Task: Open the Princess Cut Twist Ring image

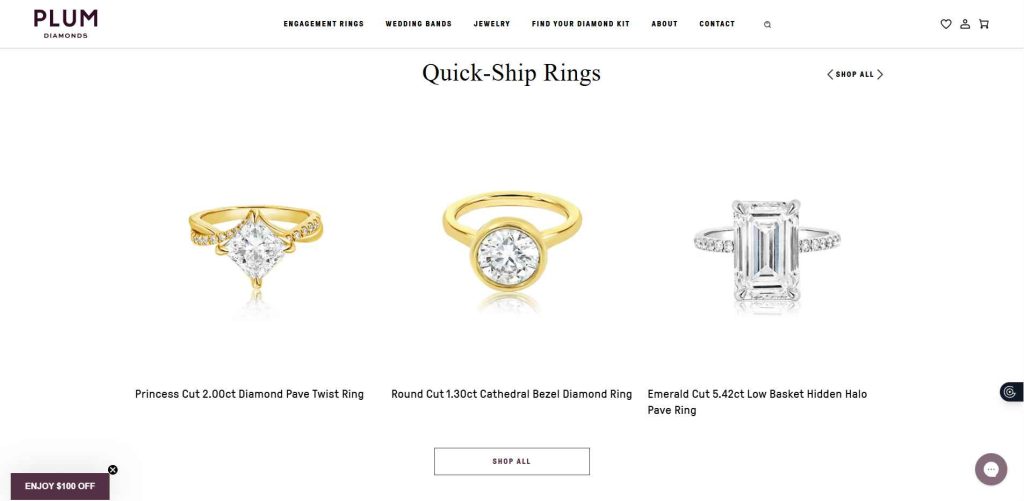Action: click(255, 250)
